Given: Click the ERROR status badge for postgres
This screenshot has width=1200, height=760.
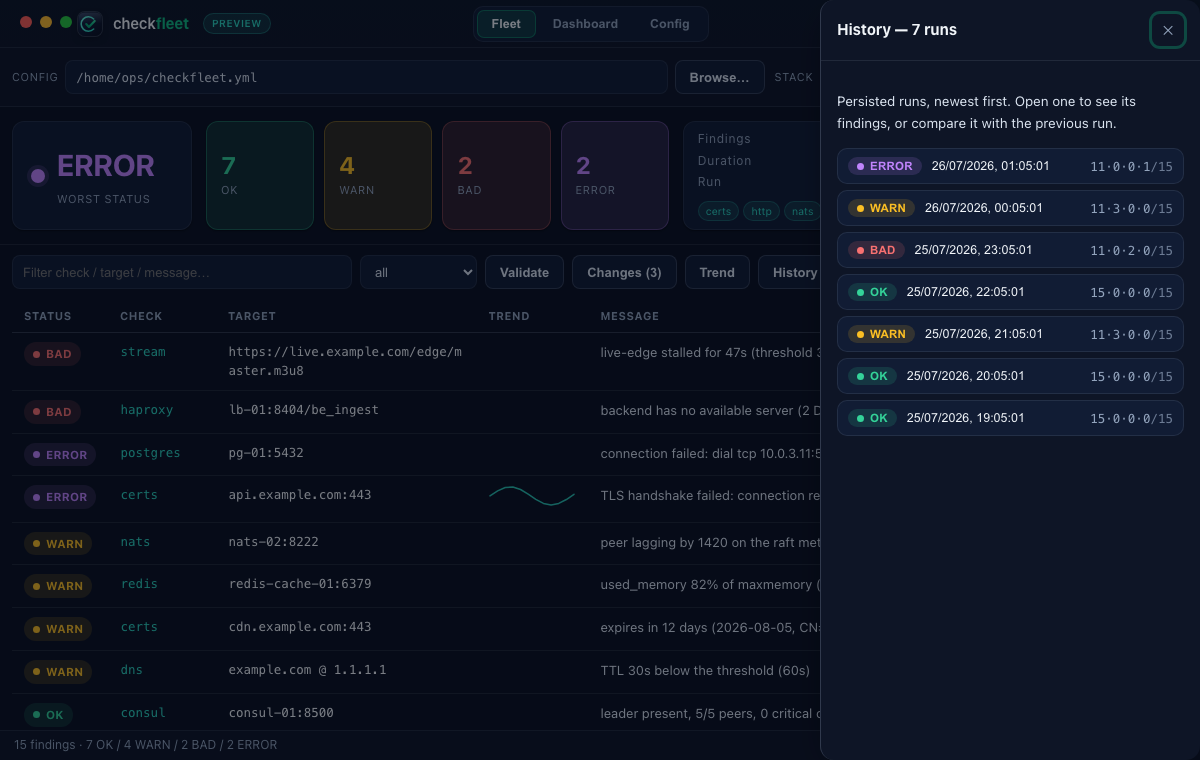Looking at the screenshot, I should [60, 455].
